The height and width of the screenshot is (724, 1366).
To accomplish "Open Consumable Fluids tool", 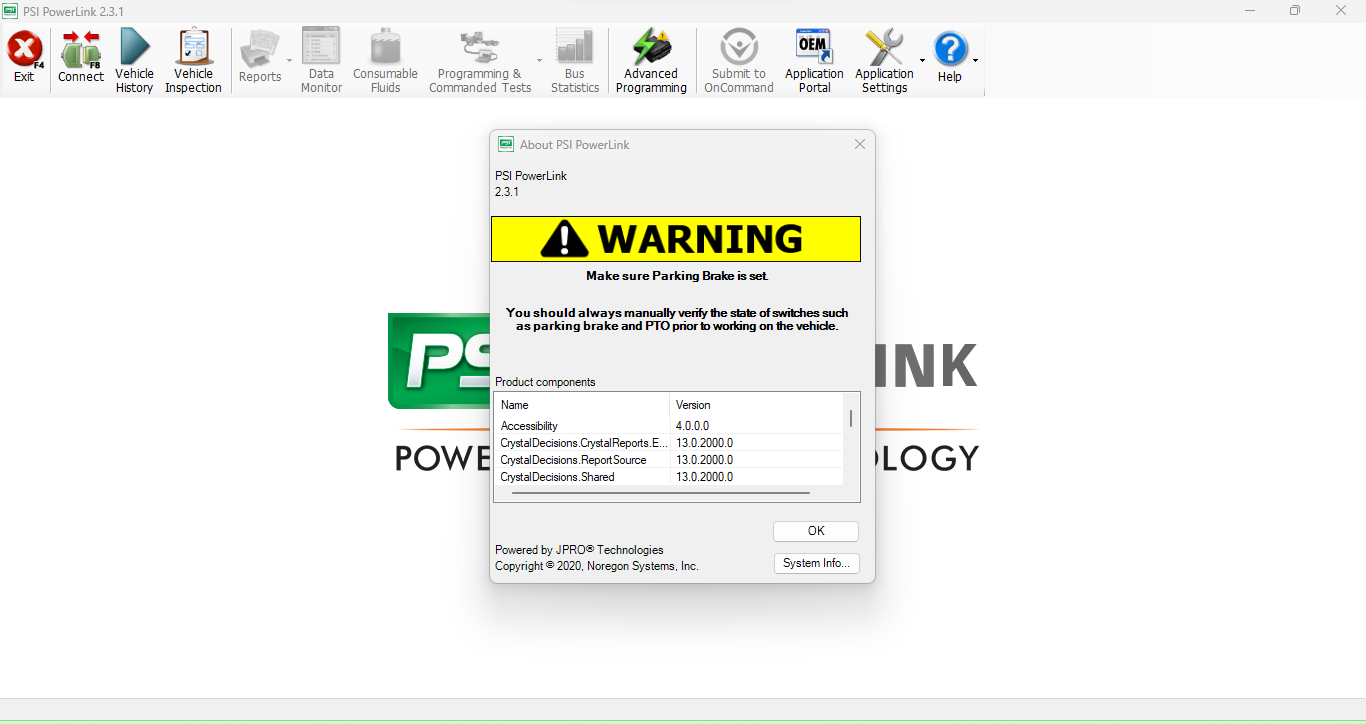I will point(385,61).
